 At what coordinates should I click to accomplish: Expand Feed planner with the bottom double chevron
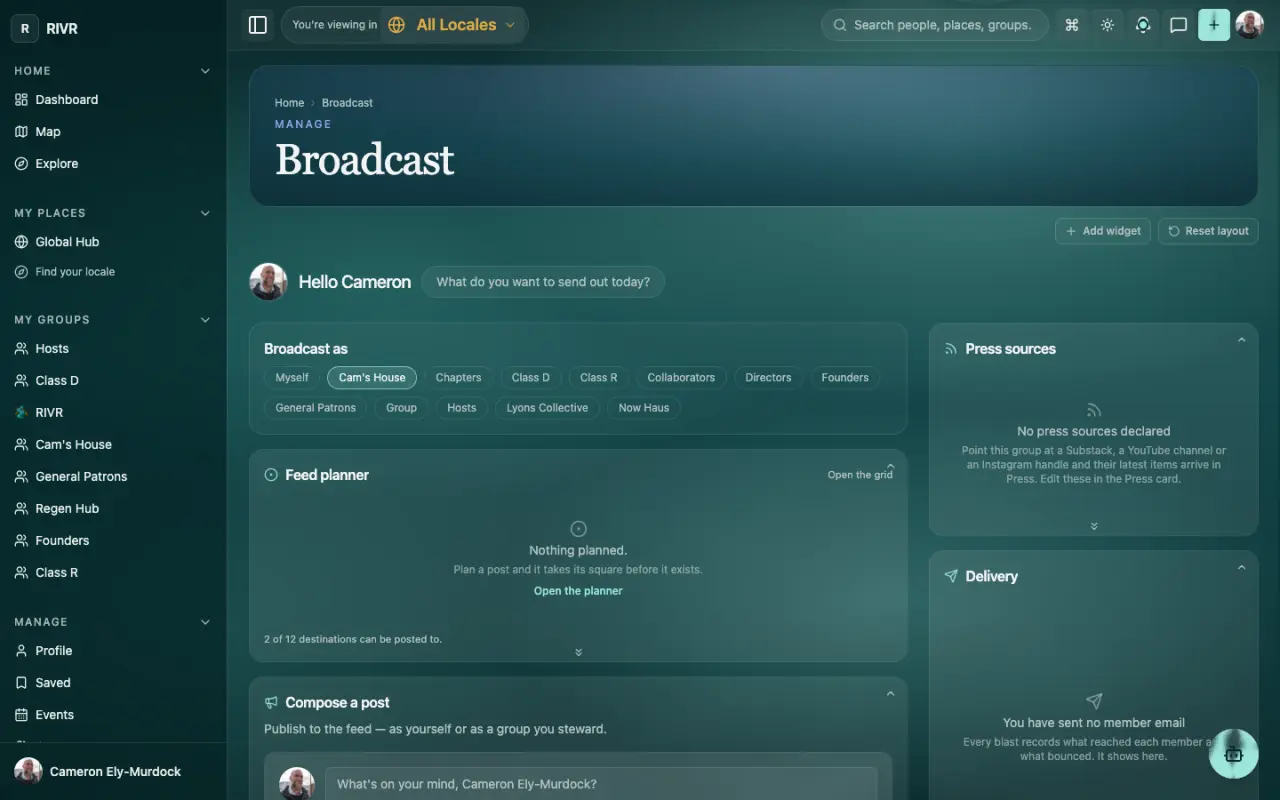point(578,652)
